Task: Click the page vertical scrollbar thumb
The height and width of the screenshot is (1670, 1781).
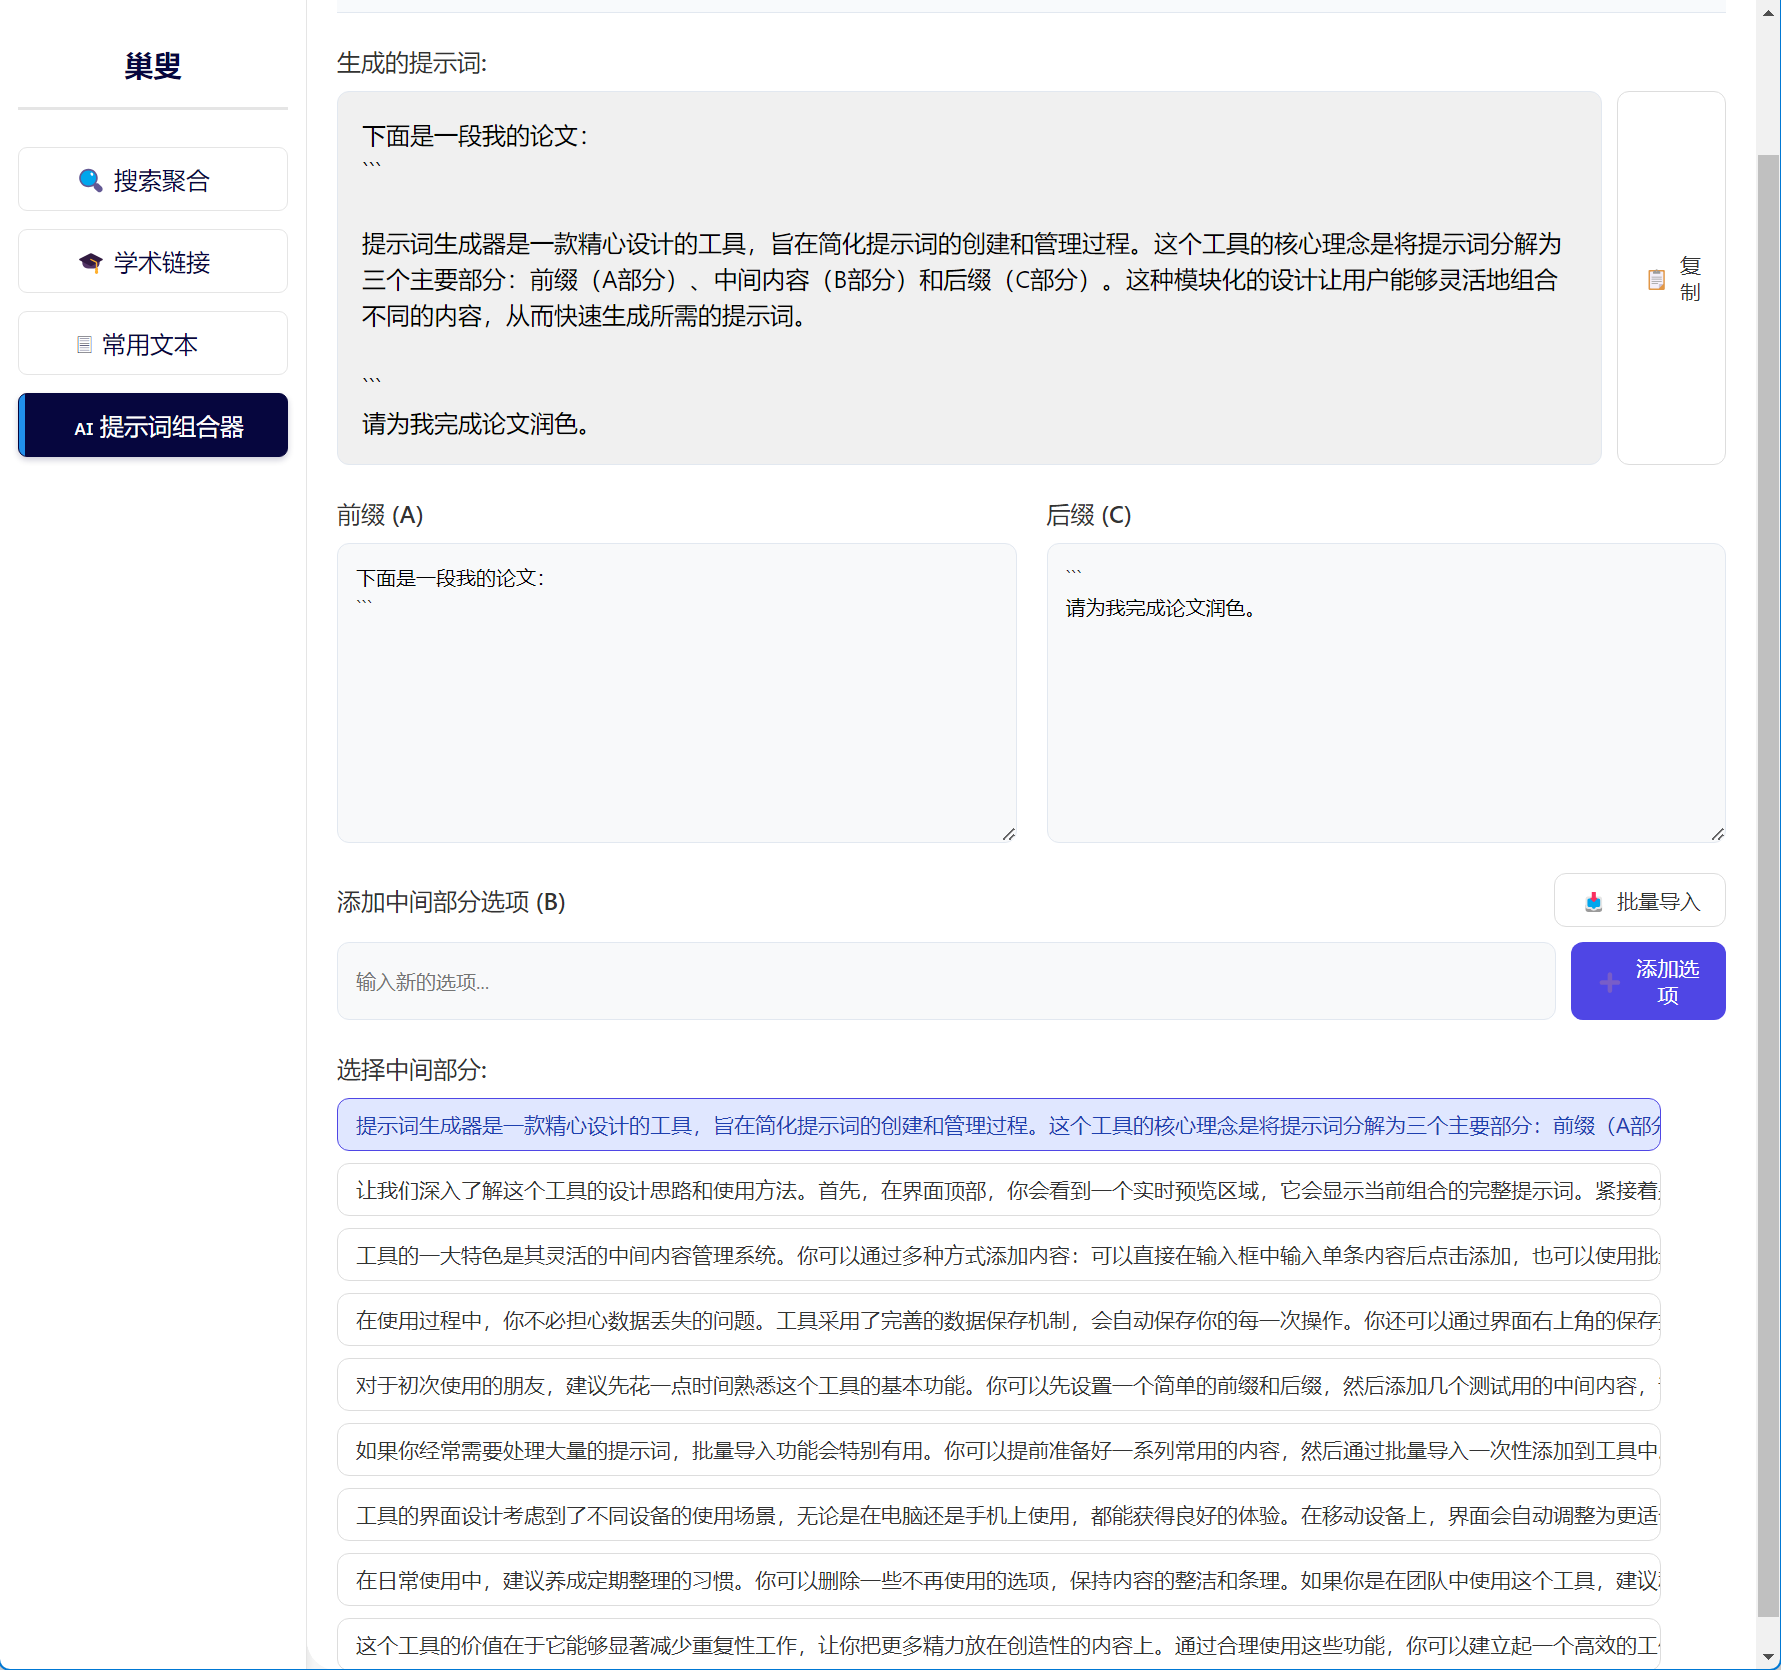Action: [1768, 885]
